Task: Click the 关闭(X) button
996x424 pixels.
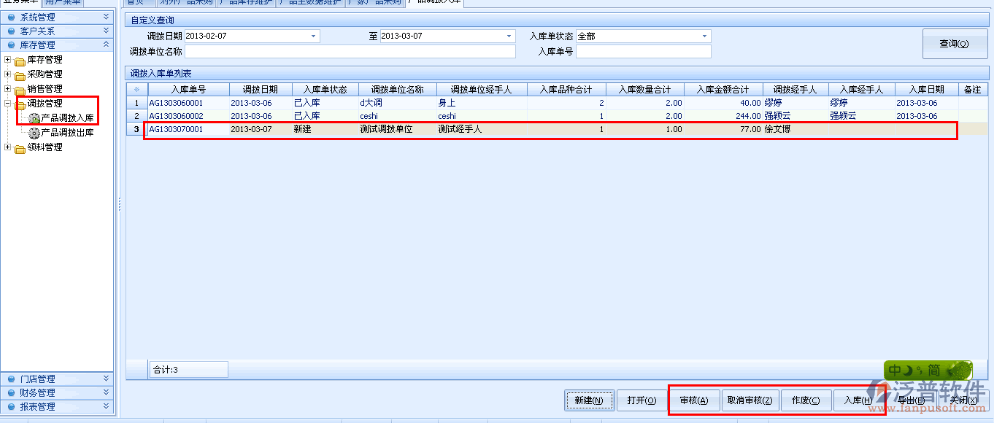Action: point(962,401)
